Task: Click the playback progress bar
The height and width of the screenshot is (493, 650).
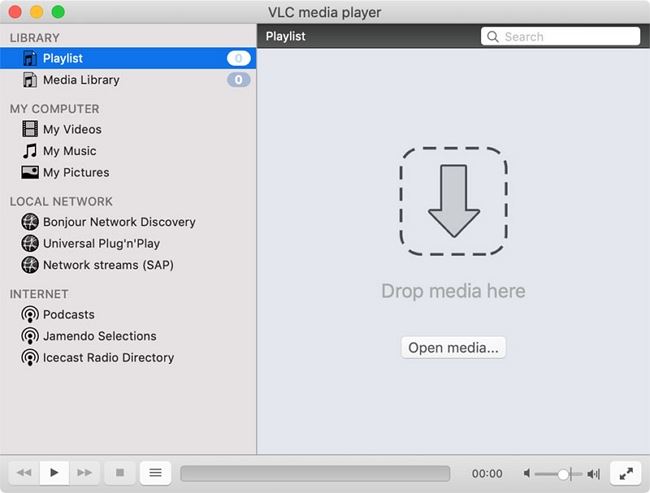Action: 315,474
